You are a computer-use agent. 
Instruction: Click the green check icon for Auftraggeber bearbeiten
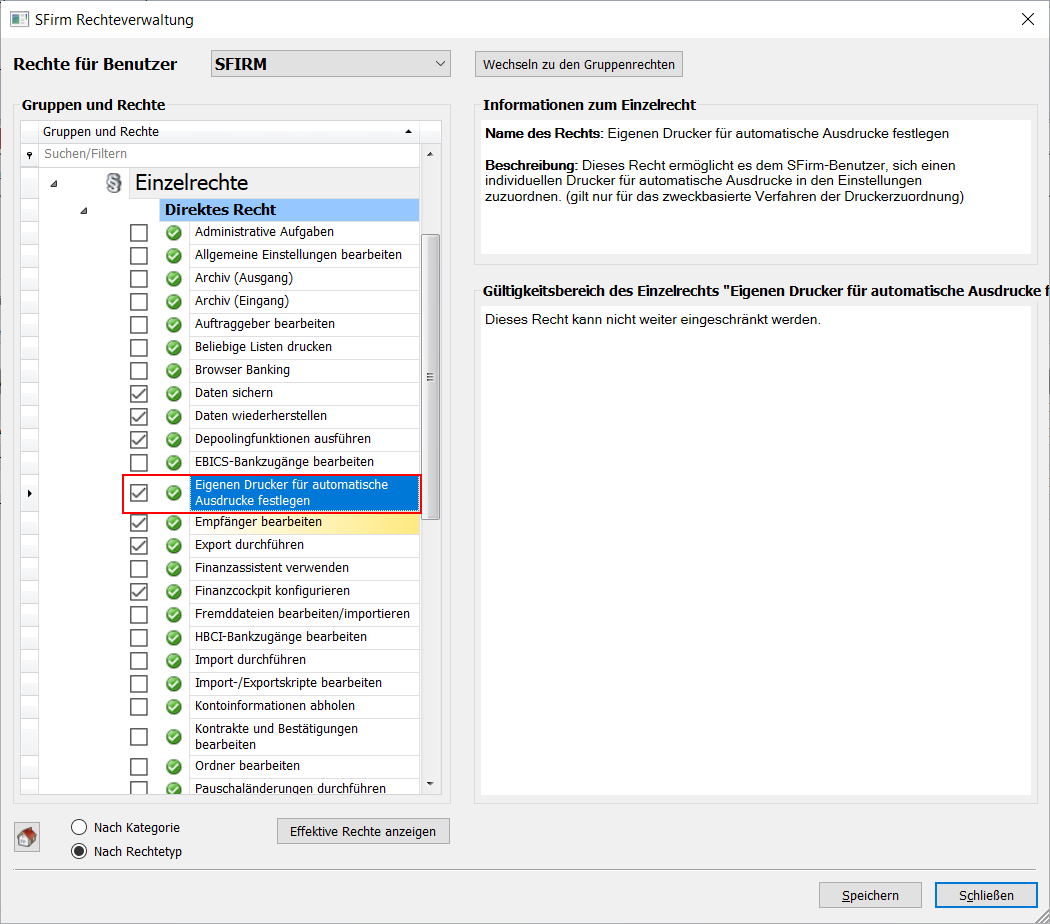tap(173, 325)
